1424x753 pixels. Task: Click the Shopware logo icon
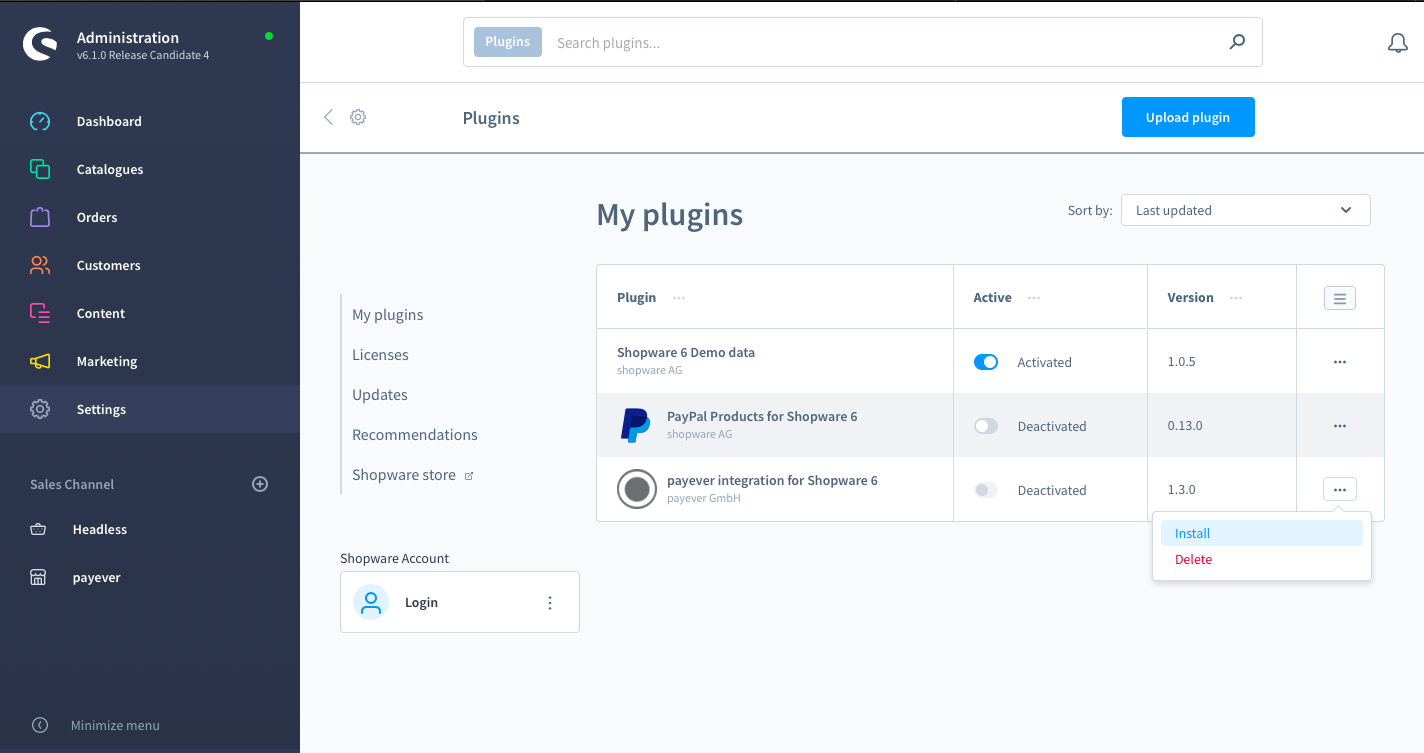pyautogui.click(x=40, y=43)
